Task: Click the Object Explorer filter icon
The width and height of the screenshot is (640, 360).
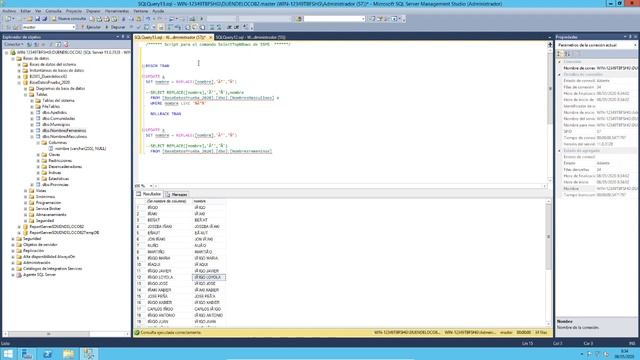Action: [51, 44]
